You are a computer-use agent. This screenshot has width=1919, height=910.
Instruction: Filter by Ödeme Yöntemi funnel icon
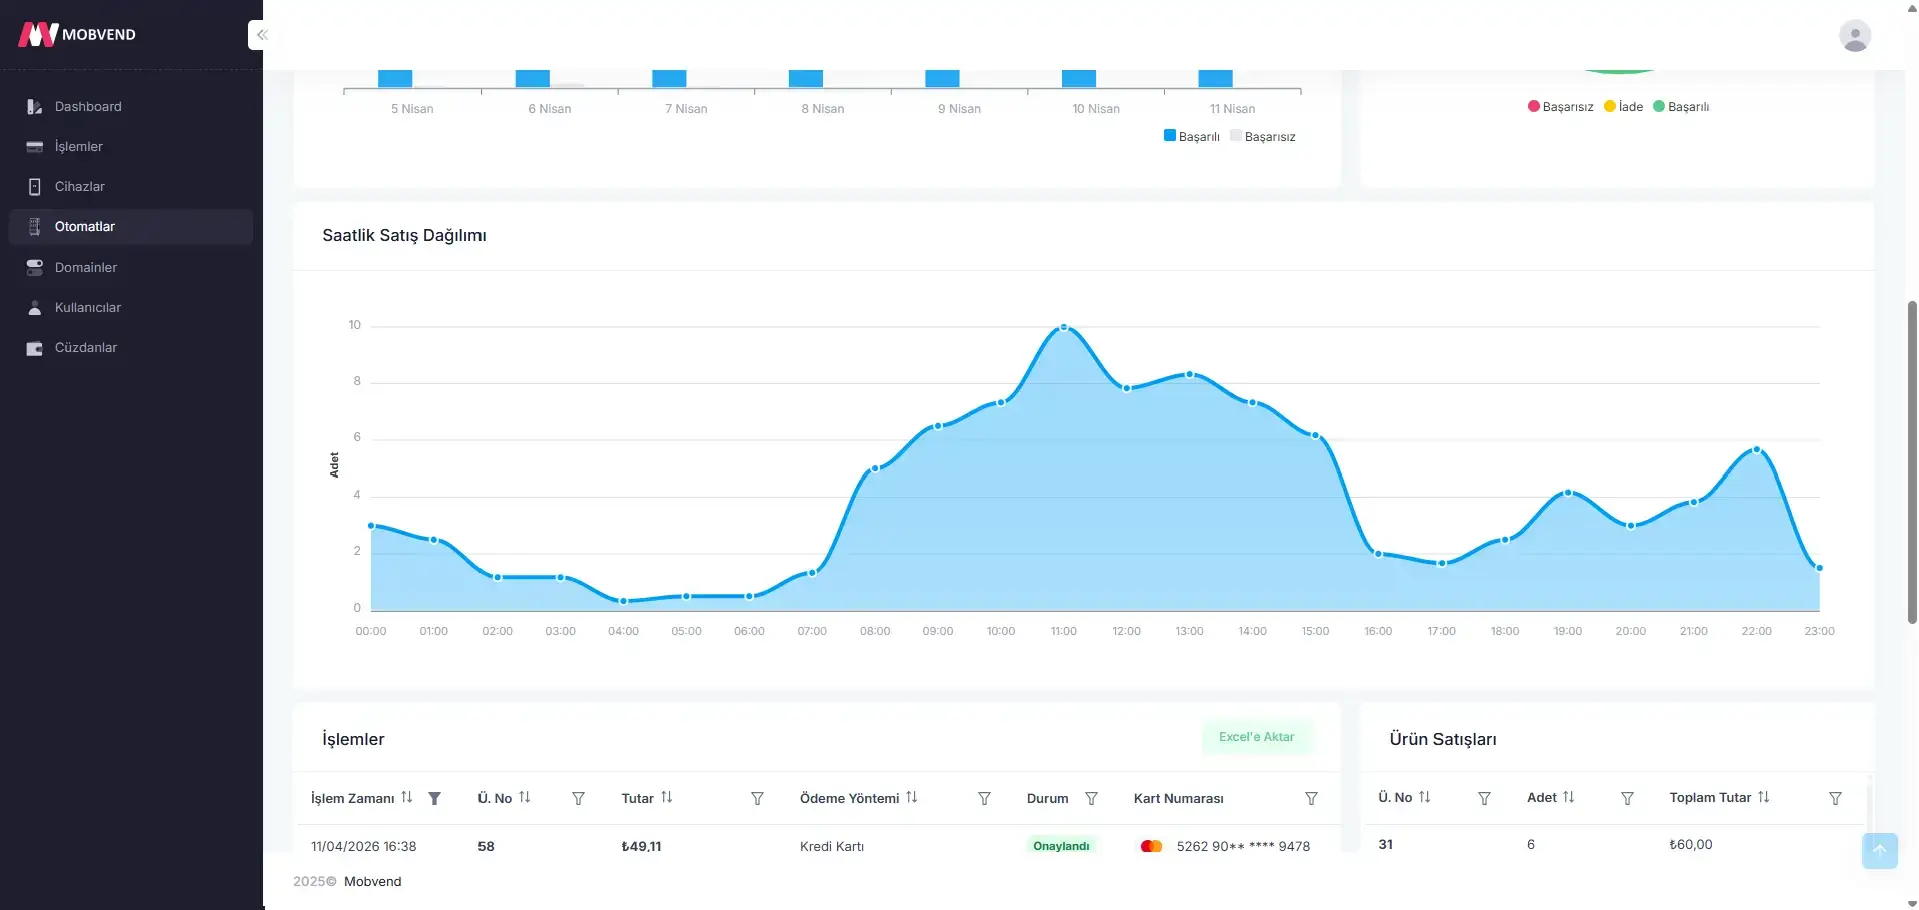point(984,798)
